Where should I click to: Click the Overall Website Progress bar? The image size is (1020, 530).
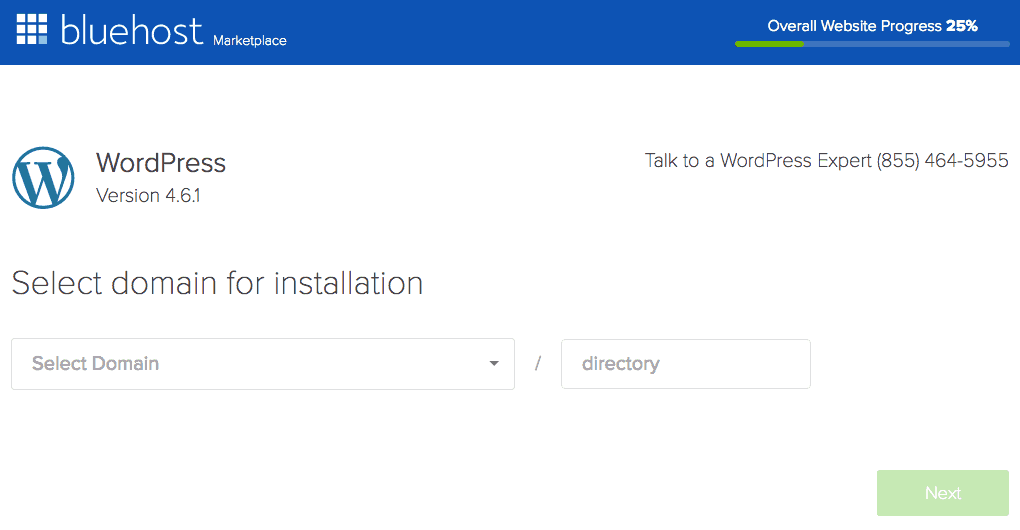(872, 44)
